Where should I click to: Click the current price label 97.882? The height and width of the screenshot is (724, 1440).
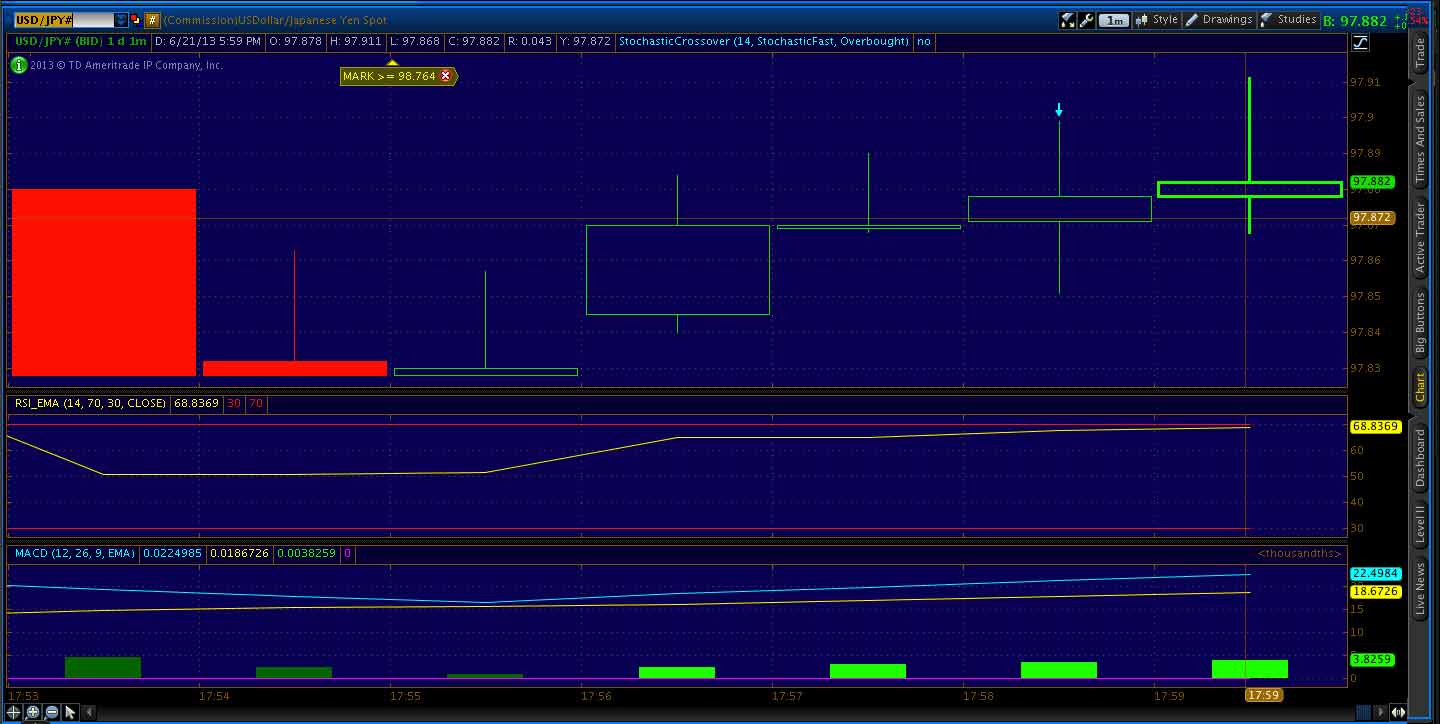(1371, 182)
